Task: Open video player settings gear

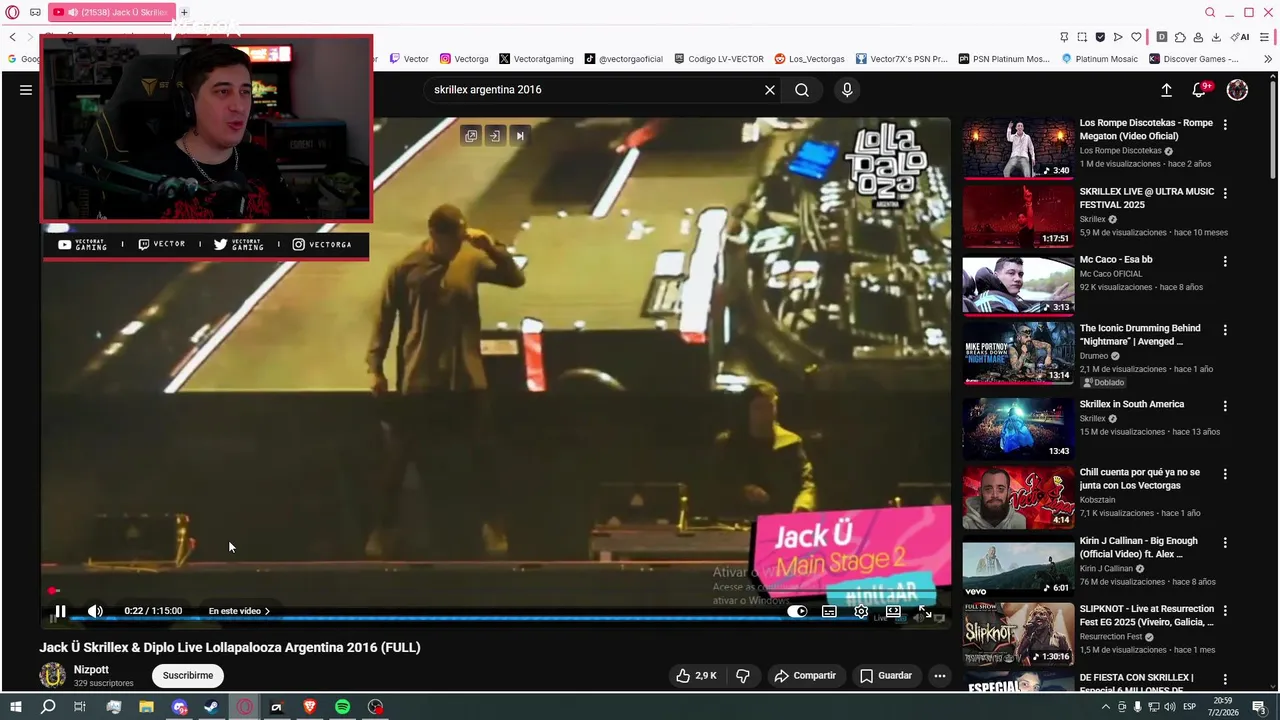Action: coord(861,611)
